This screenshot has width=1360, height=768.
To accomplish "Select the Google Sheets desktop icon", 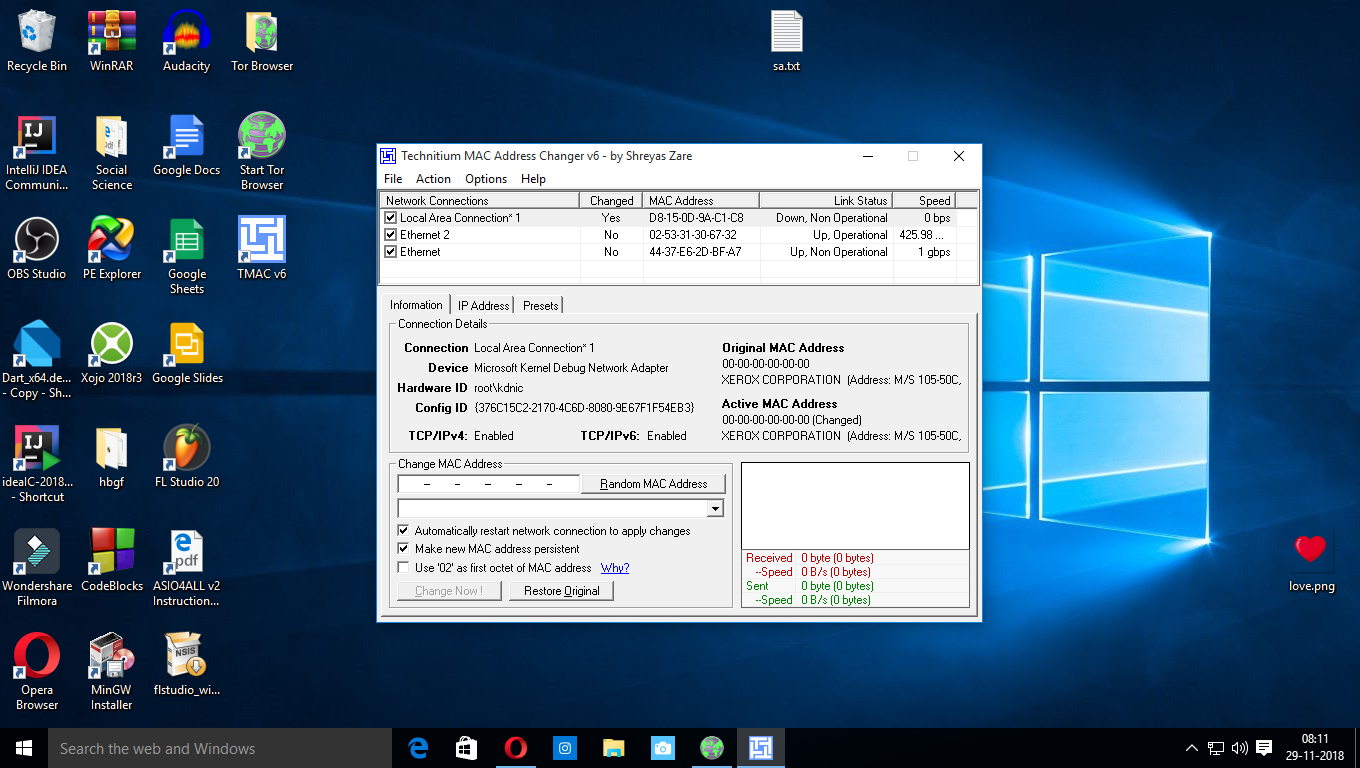I will pyautogui.click(x=187, y=257).
